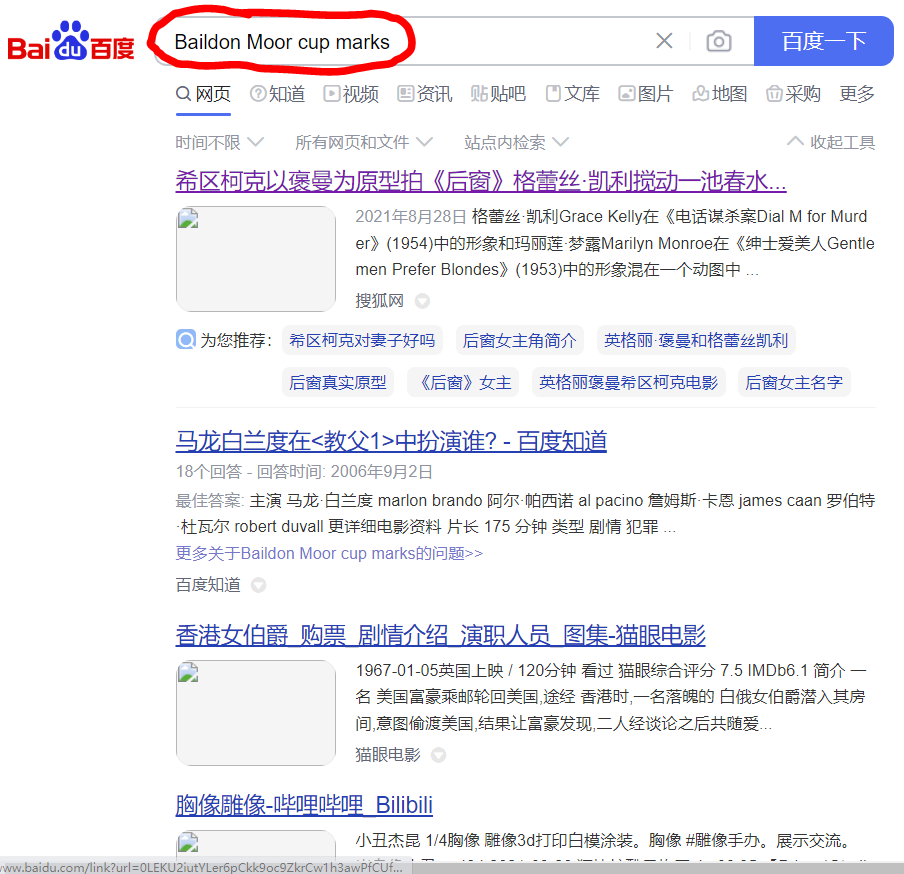This screenshot has height=874, width=904.
Task: Click the 百度一下 search button
Action: 823,41
